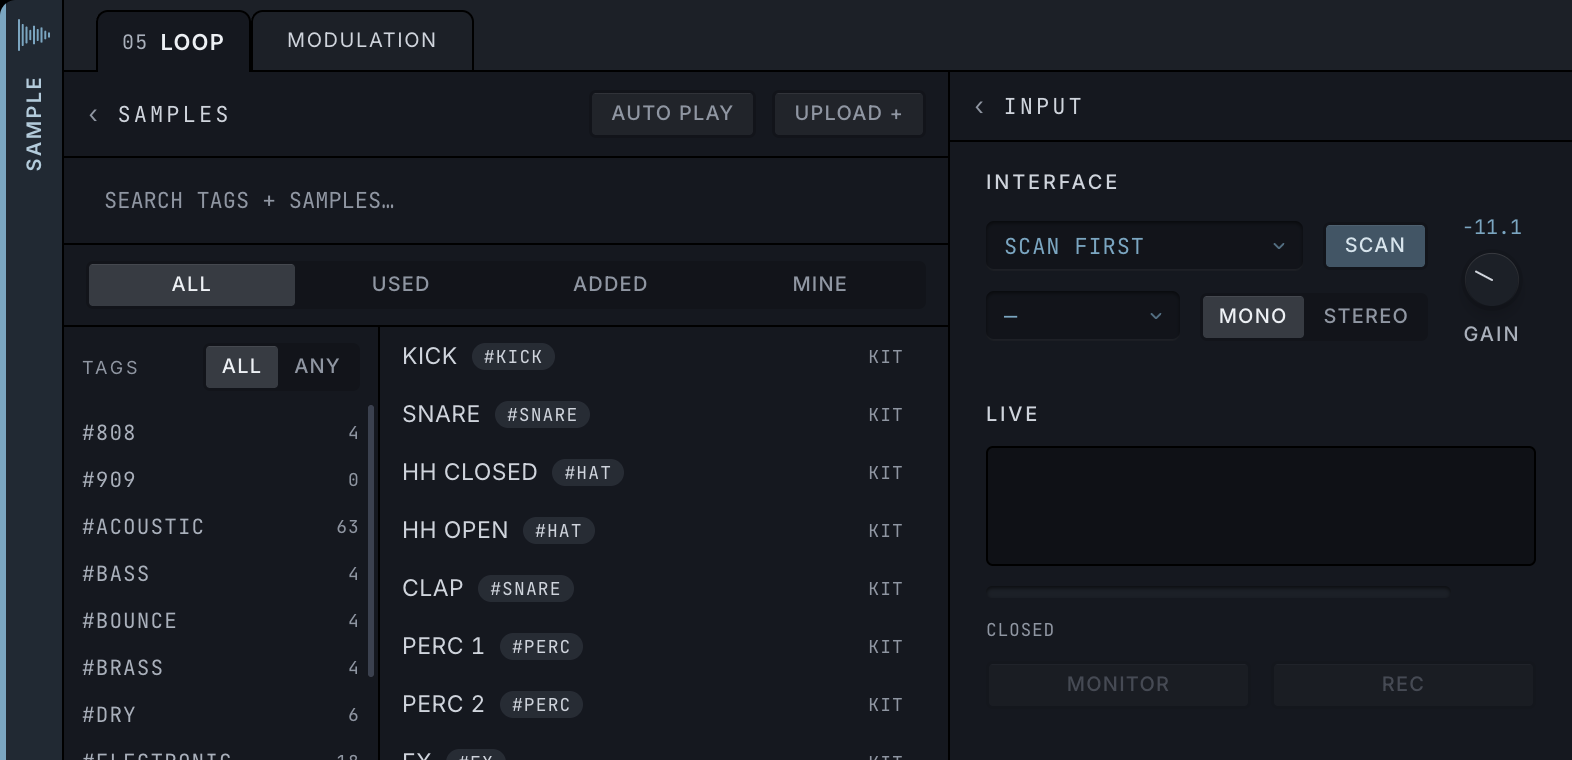Click the tags list scrollbar
Image resolution: width=1572 pixels, height=760 pixels.
(371, 541)
